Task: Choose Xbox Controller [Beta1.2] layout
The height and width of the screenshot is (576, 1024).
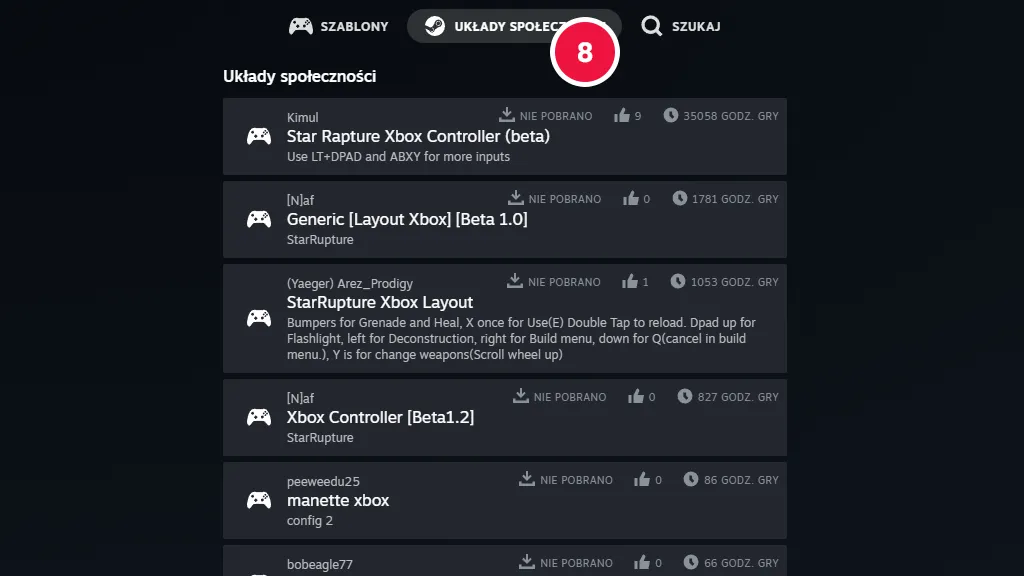Action: [x=504, y=417]
